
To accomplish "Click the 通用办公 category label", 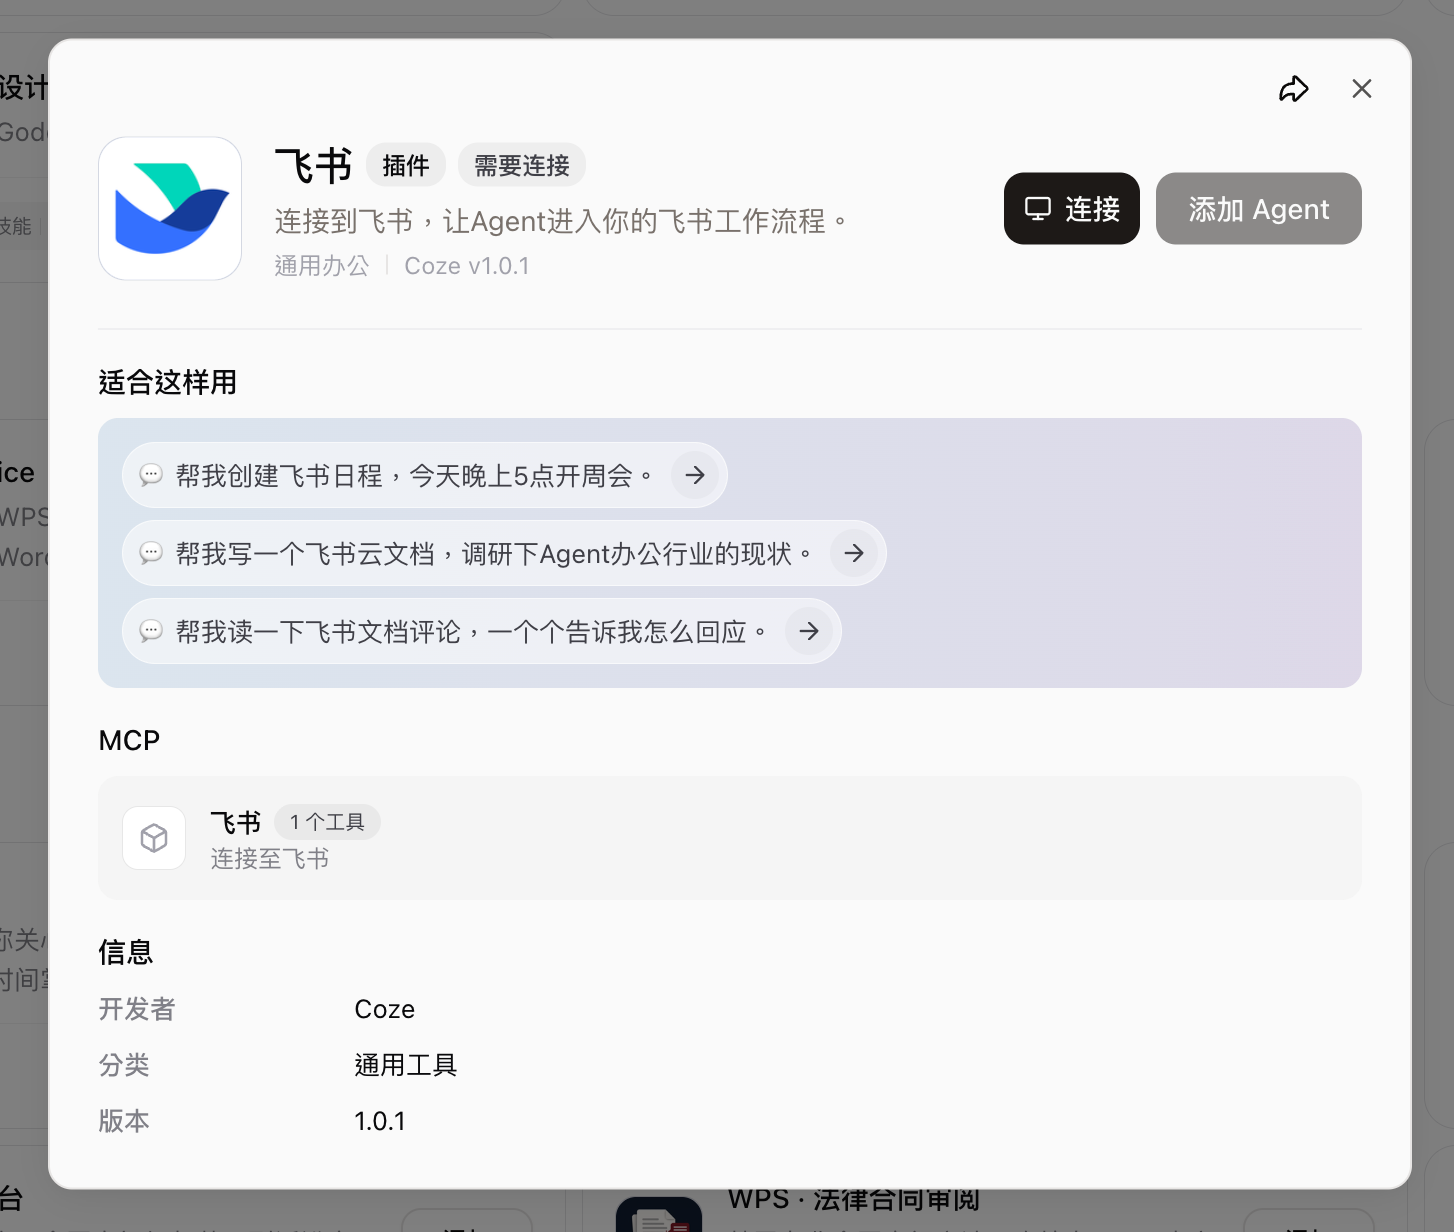I will [x=322, y=266].
